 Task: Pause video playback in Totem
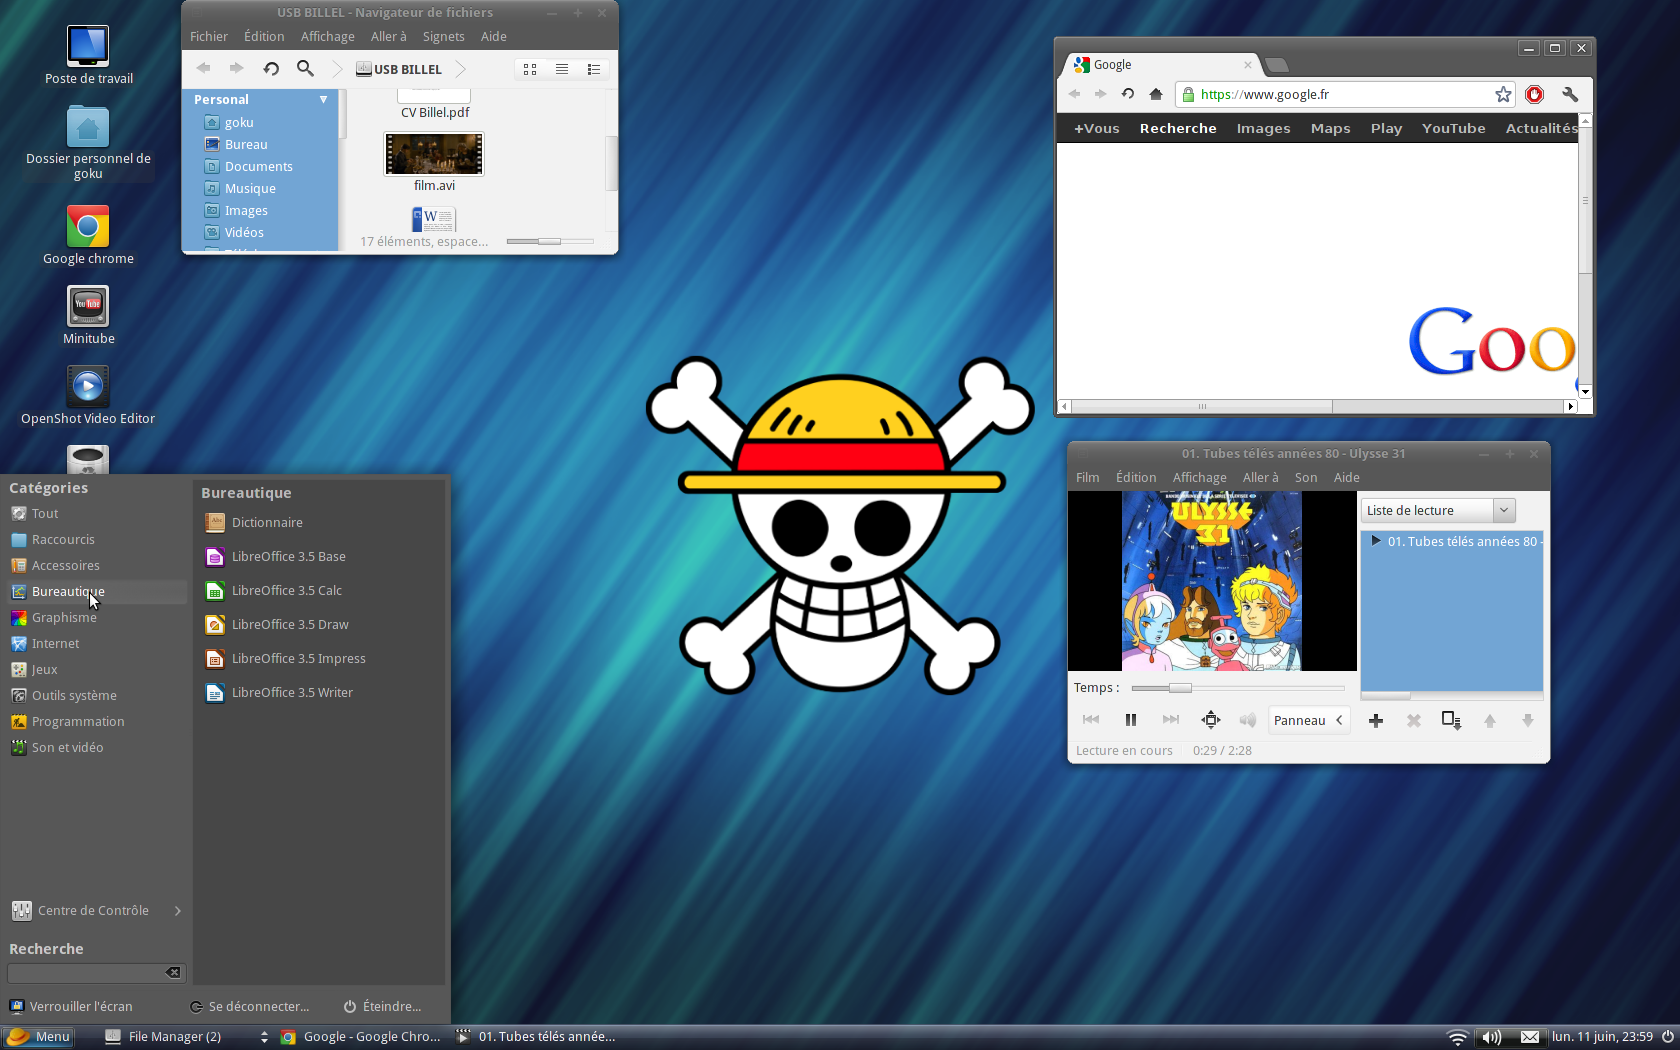point(1131,720)
